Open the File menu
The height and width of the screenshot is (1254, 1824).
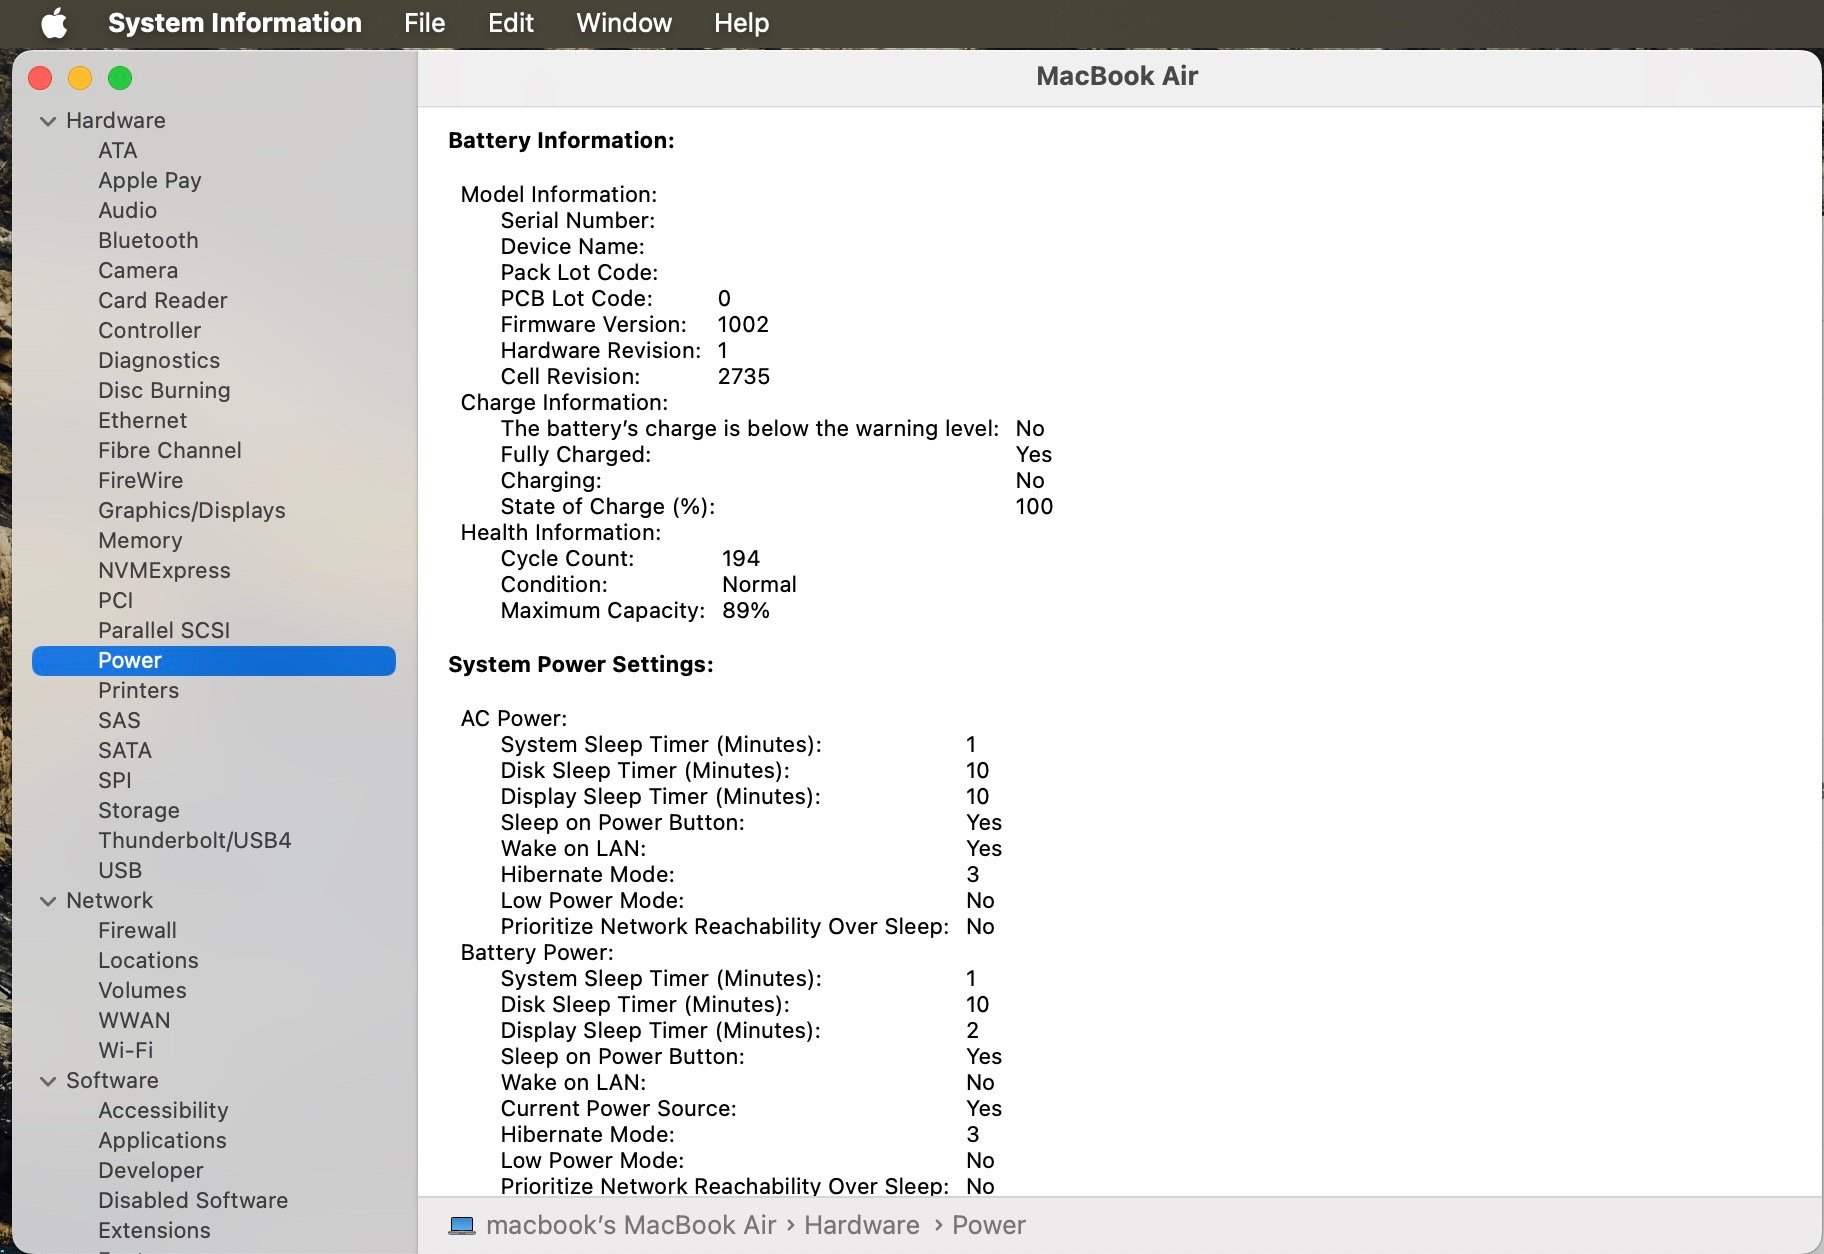pyautogui.click(x=424, y=23)
